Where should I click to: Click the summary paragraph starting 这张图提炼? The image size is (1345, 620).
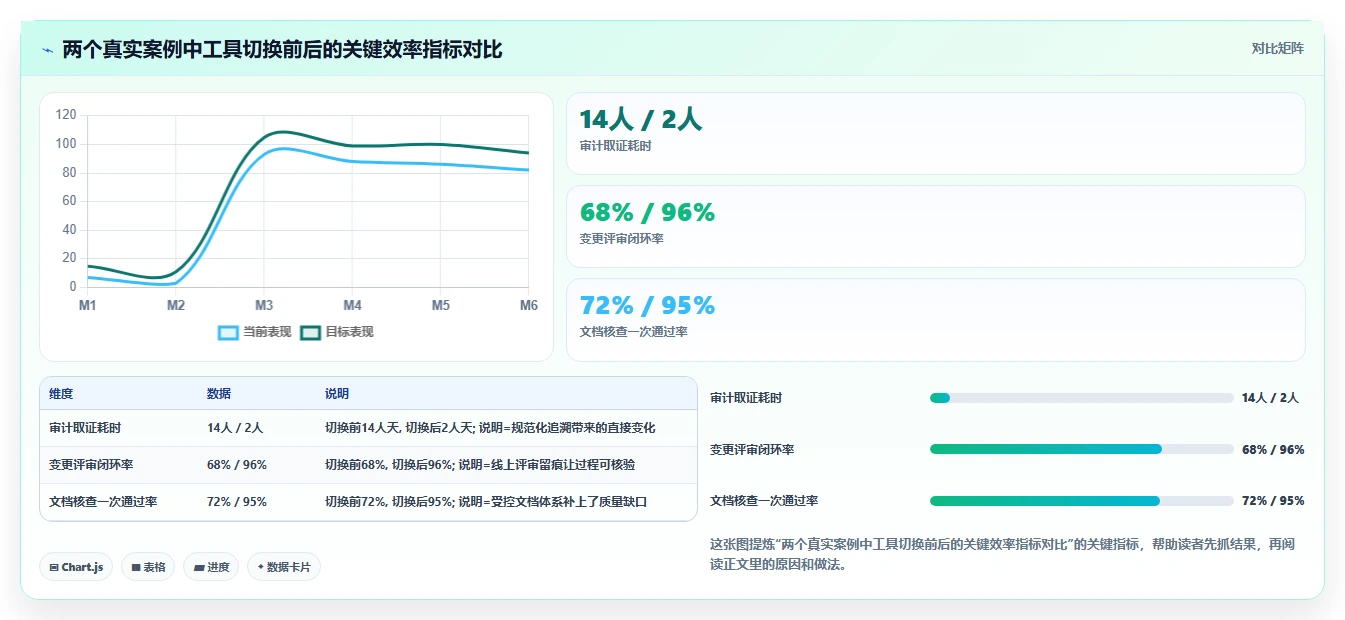coord(1002,554)
